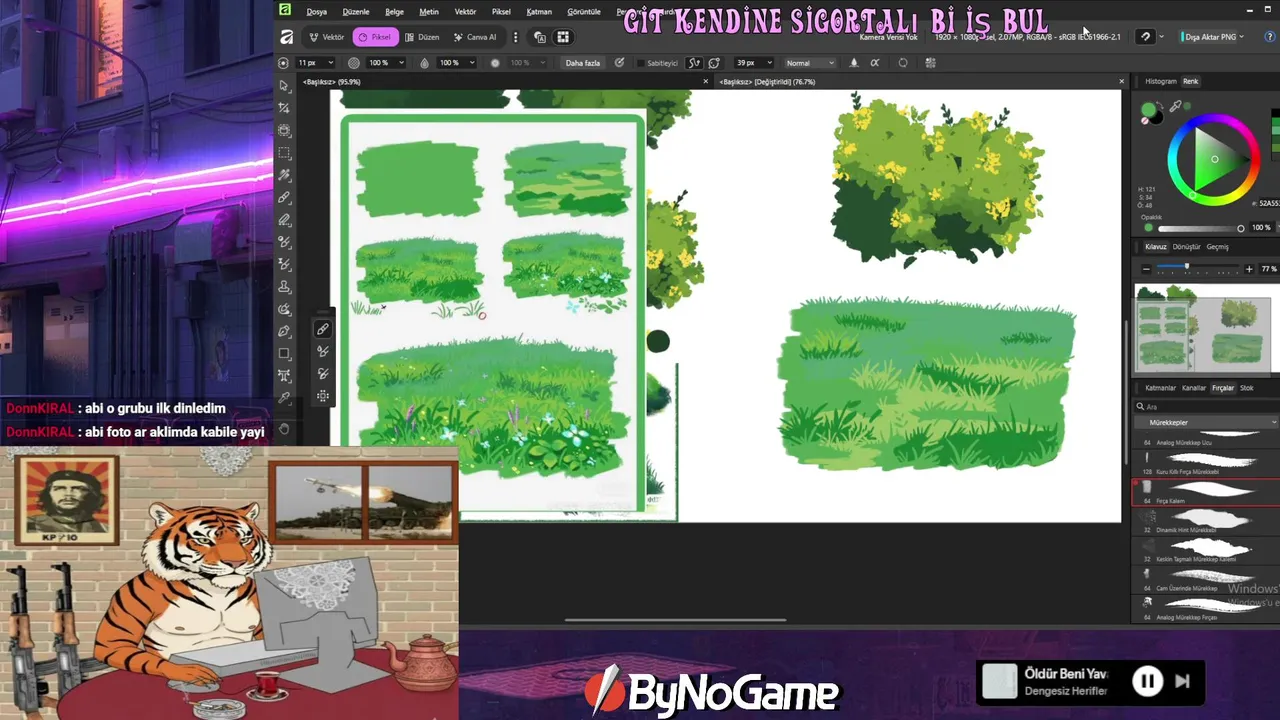This screenshot has width=1280, height=720.
Task: Open the three-dot more studios menu
Action: [516, 37]
